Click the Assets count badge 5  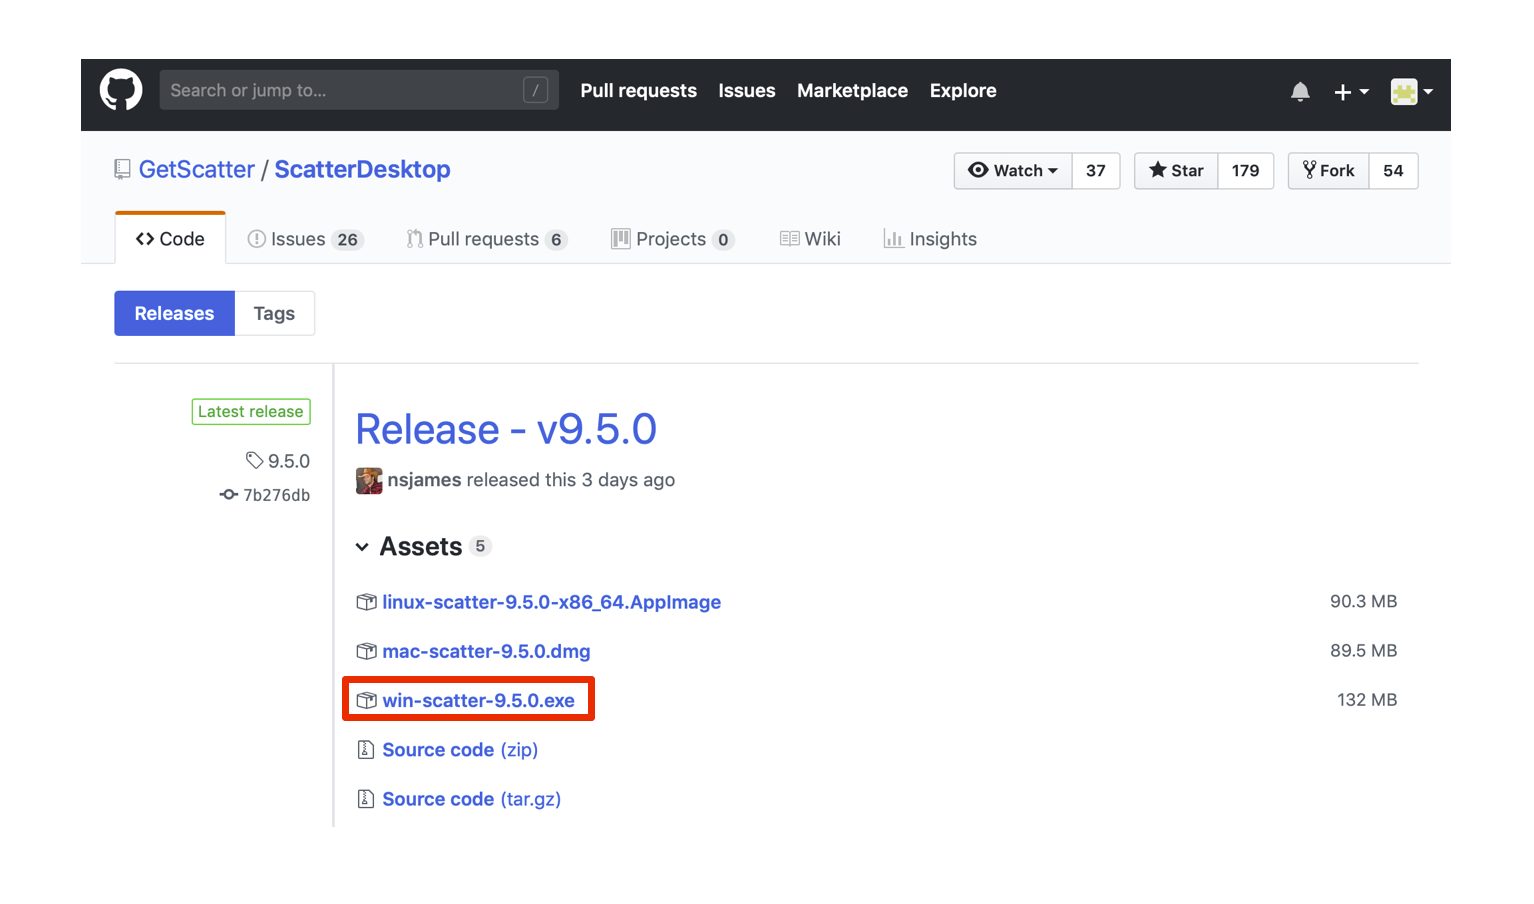coord(480,546)
